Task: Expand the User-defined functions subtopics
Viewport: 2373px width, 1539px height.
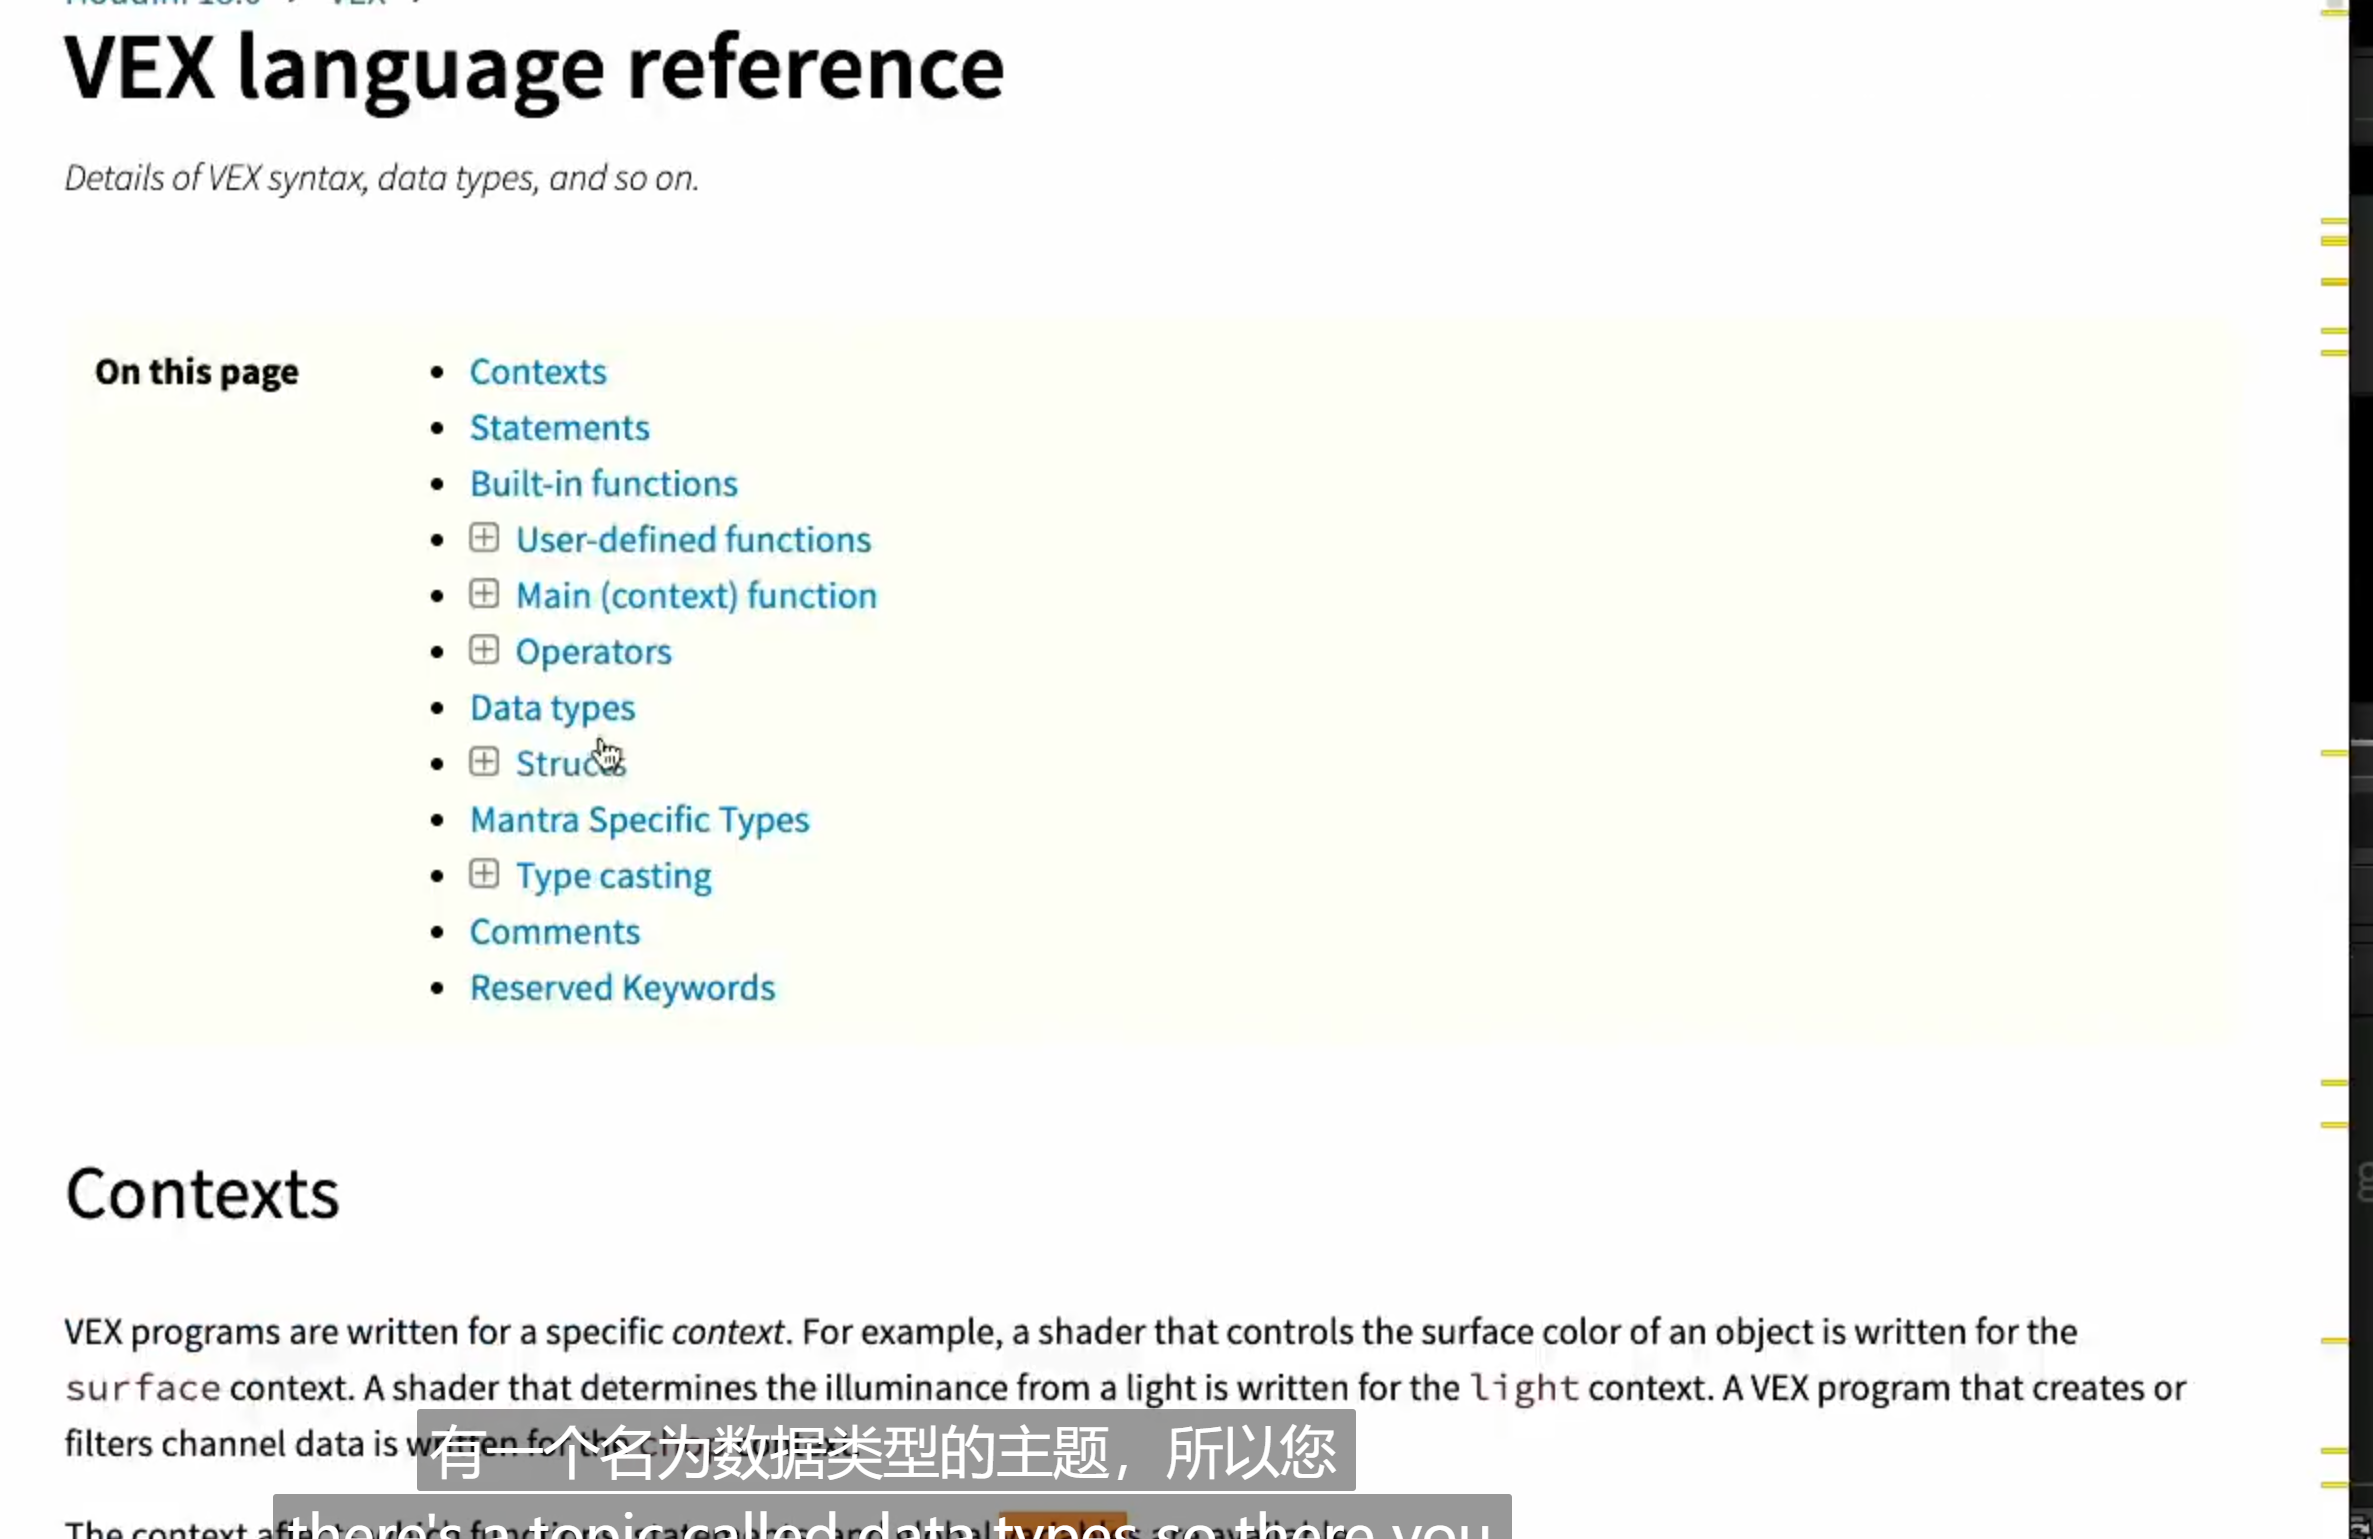Action: click(484, 538)
